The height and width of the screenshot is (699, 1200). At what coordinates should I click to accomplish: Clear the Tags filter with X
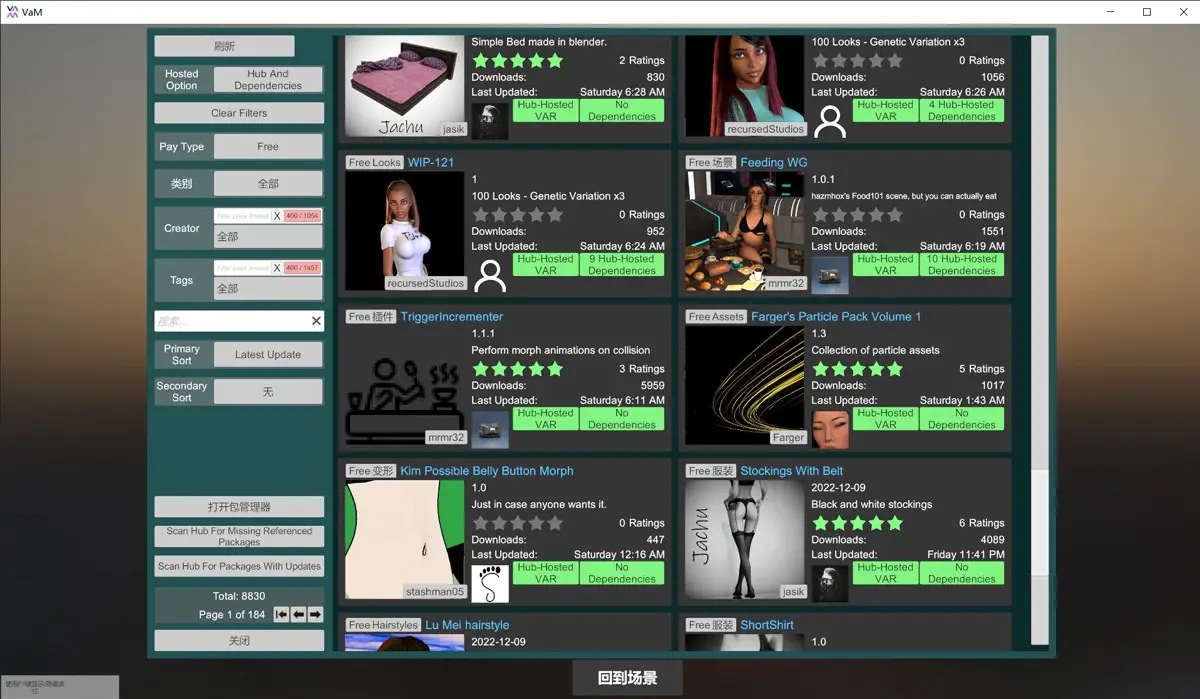point(277,268)
